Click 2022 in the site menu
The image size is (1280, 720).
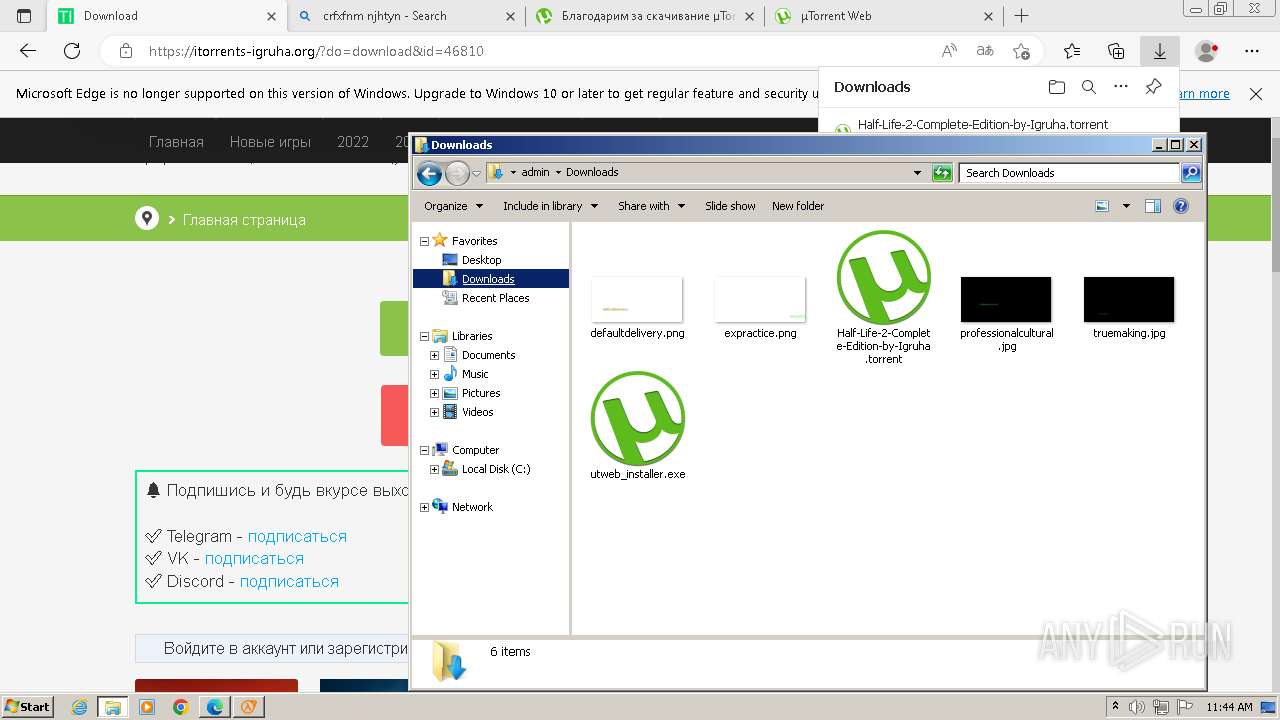[x=353, y=142]
